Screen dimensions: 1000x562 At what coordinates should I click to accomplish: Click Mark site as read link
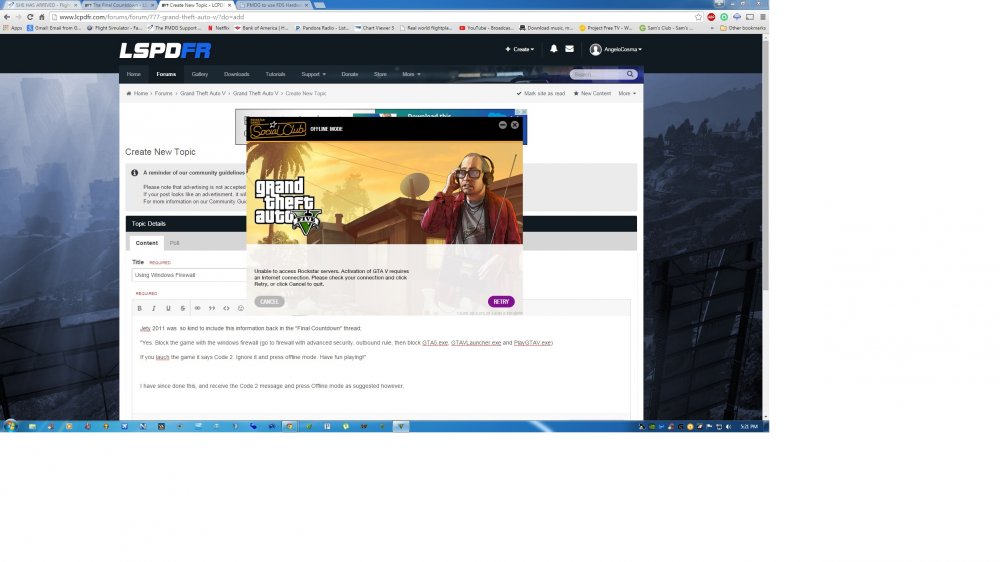[541, 93]
